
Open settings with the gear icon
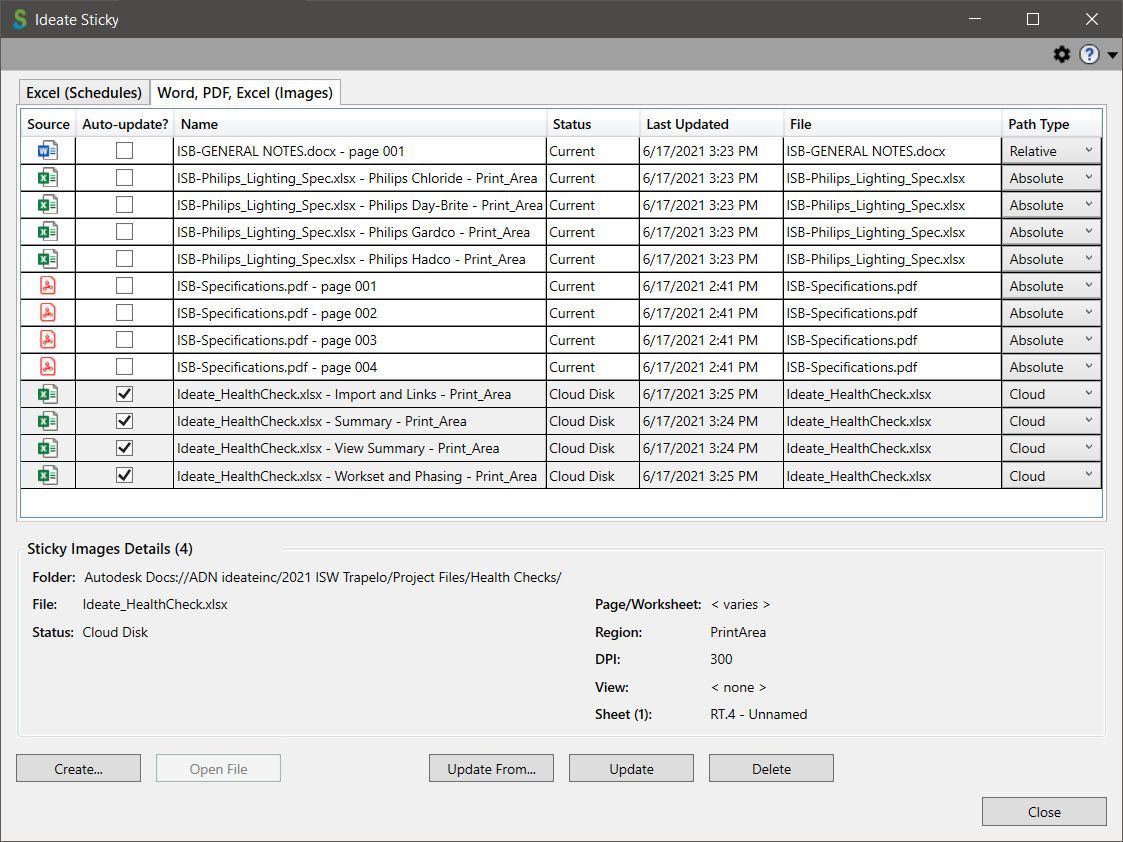click(x=1061, y=54)
